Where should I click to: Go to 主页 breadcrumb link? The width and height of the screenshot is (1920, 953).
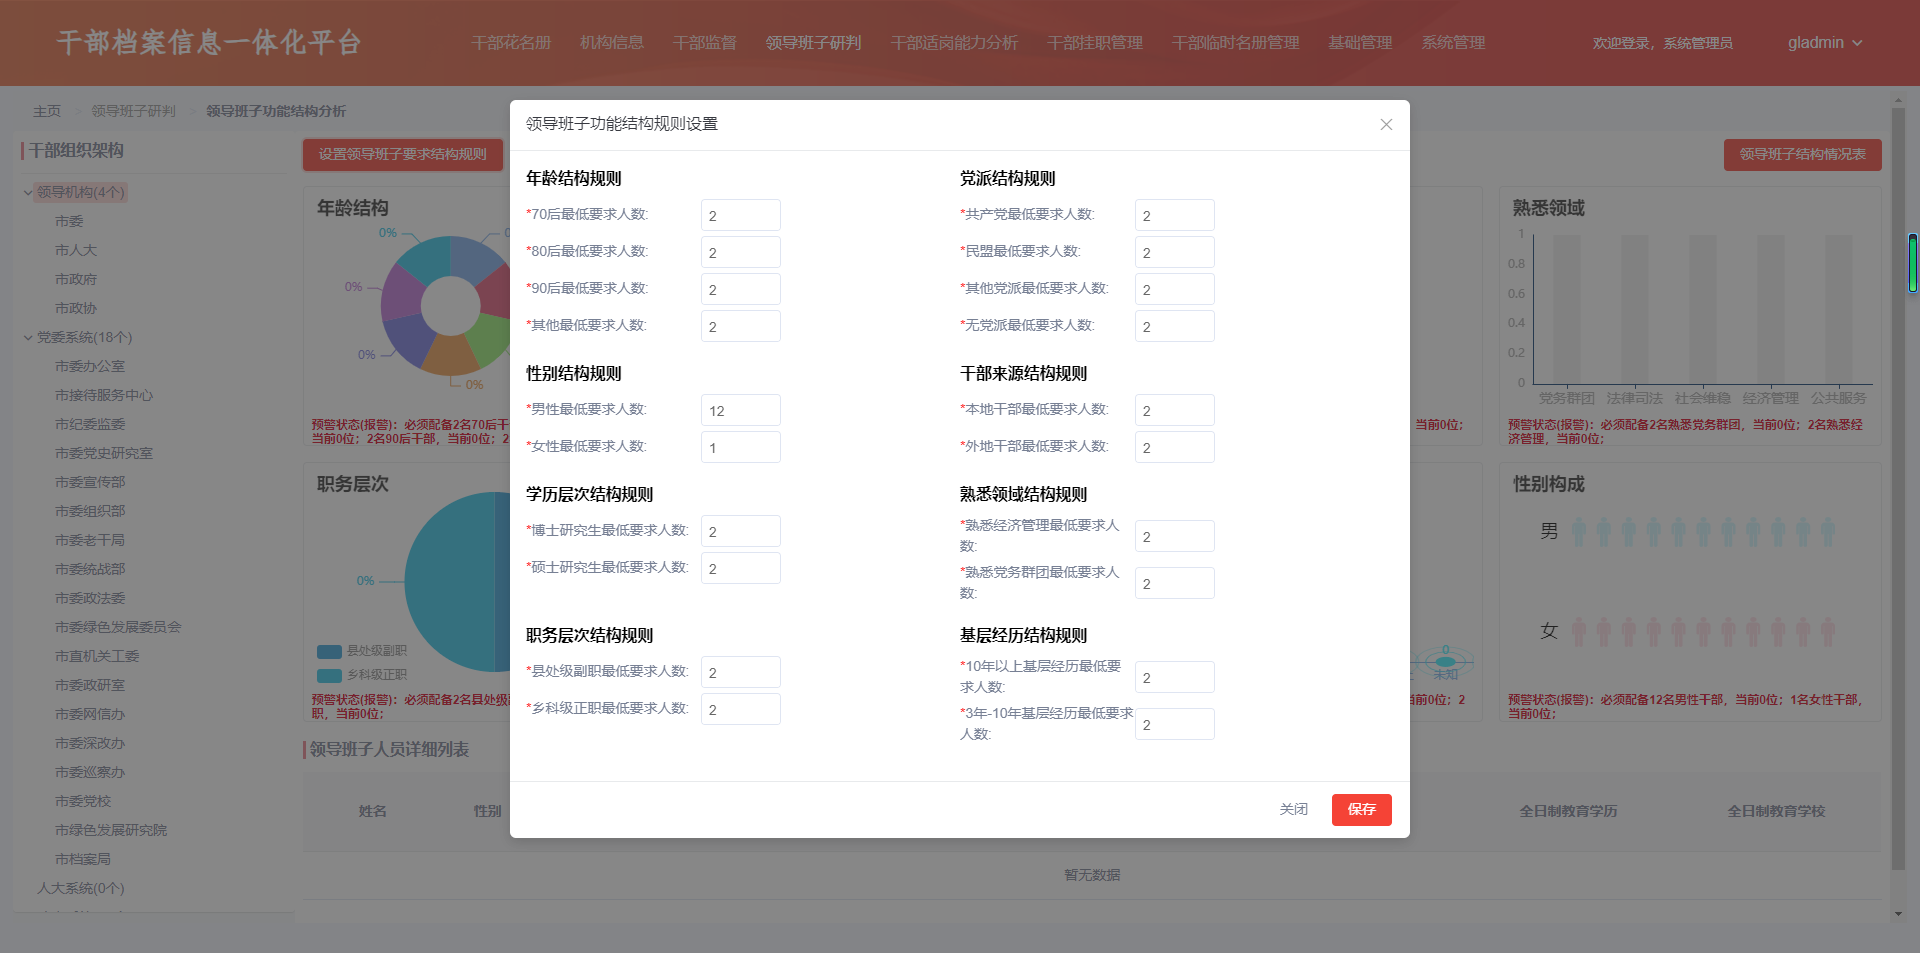point(47,111)
